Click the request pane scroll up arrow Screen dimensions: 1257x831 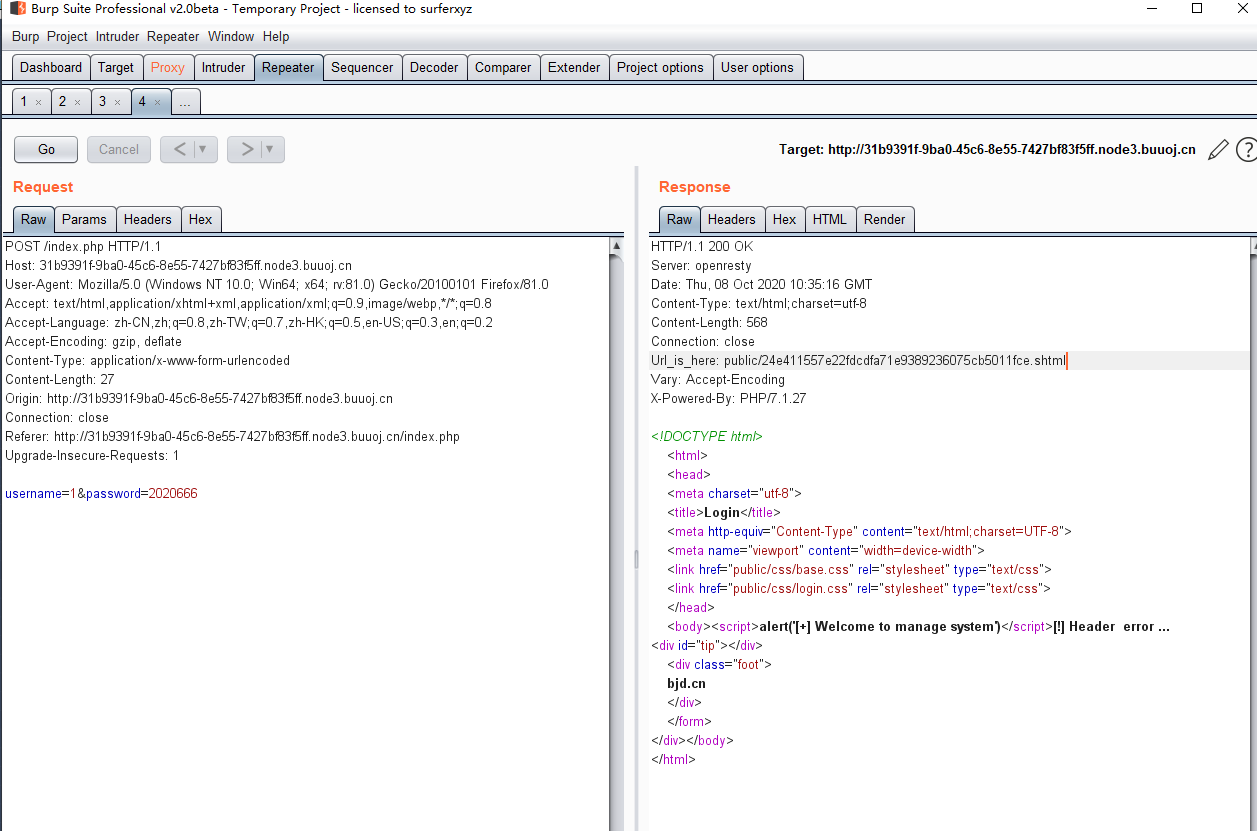point(617,246)
